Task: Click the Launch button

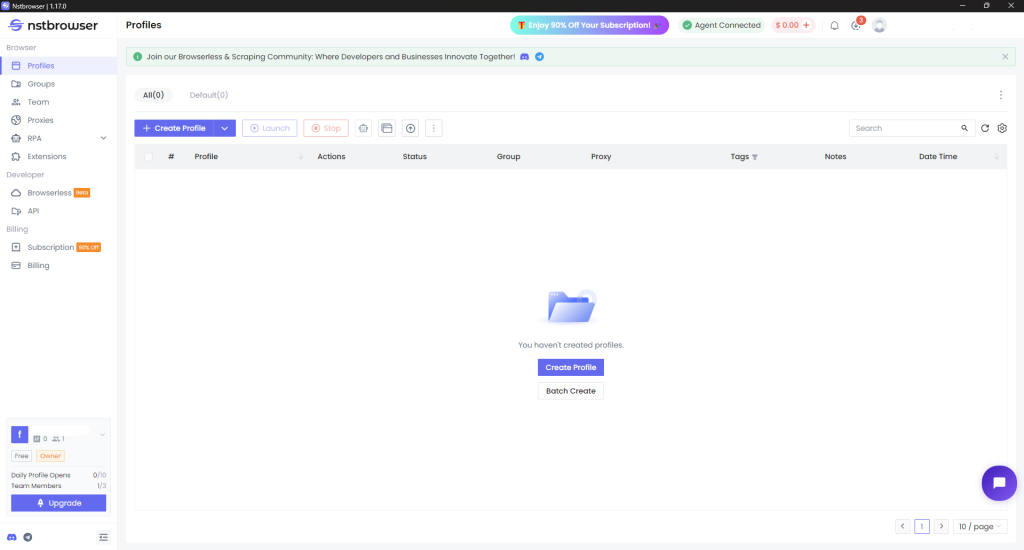Action: click(x=270, y=128)
